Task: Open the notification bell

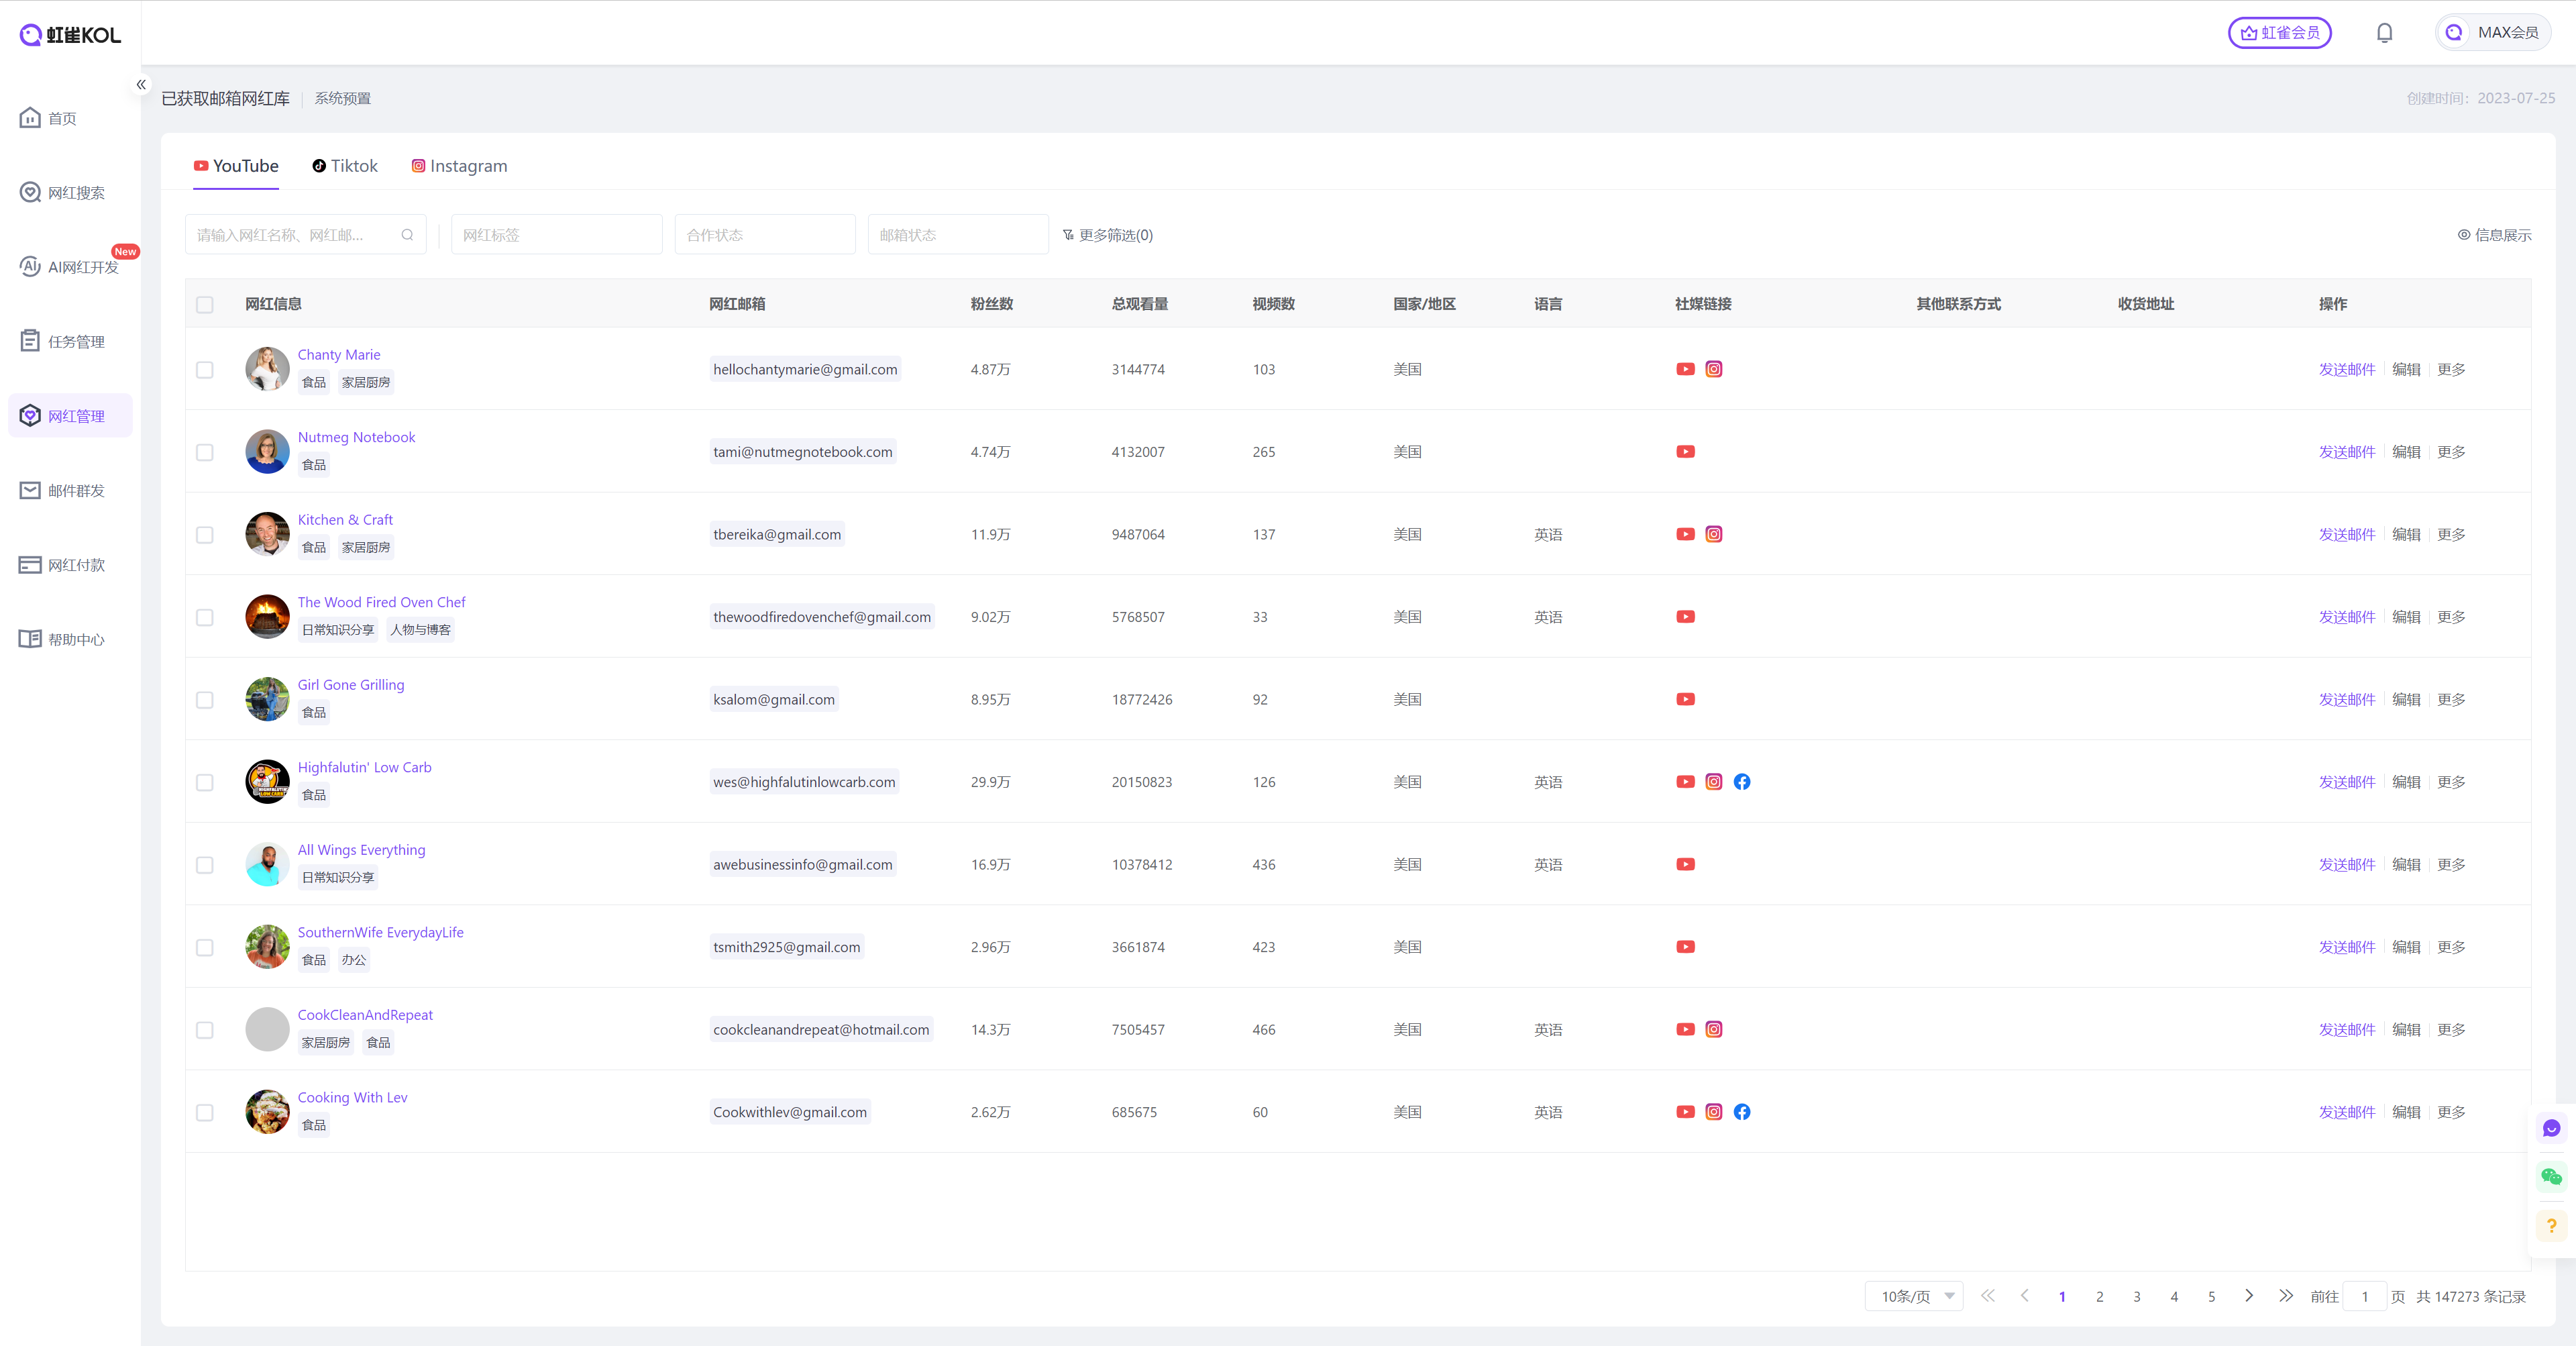Action: click(2384, 33)
